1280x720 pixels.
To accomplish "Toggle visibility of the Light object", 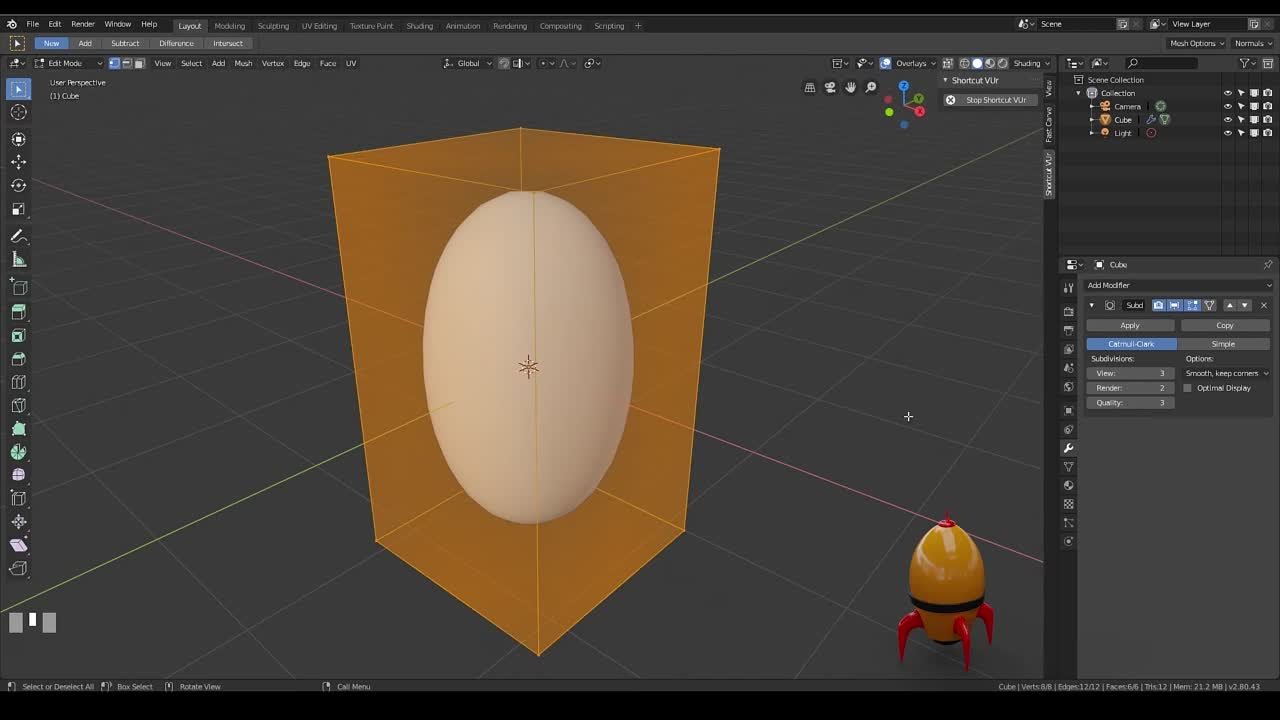I will point(1228,133).
